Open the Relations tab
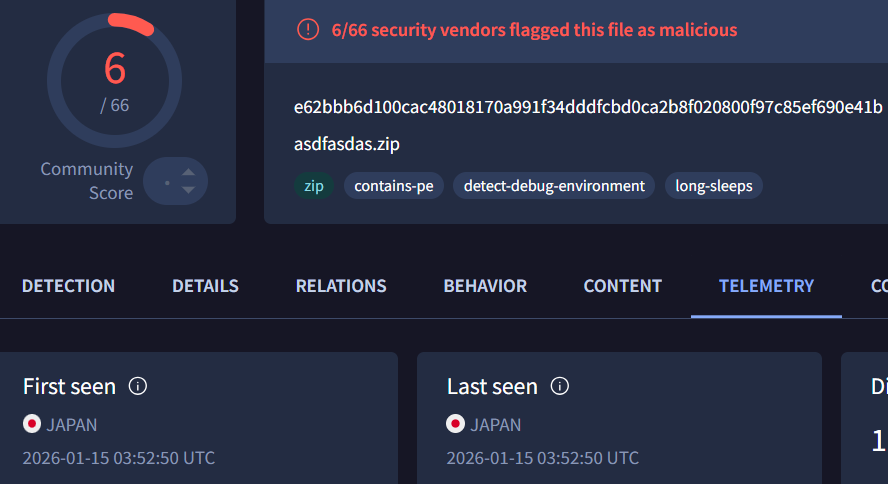Screen dimensions: 888x484 341,286
